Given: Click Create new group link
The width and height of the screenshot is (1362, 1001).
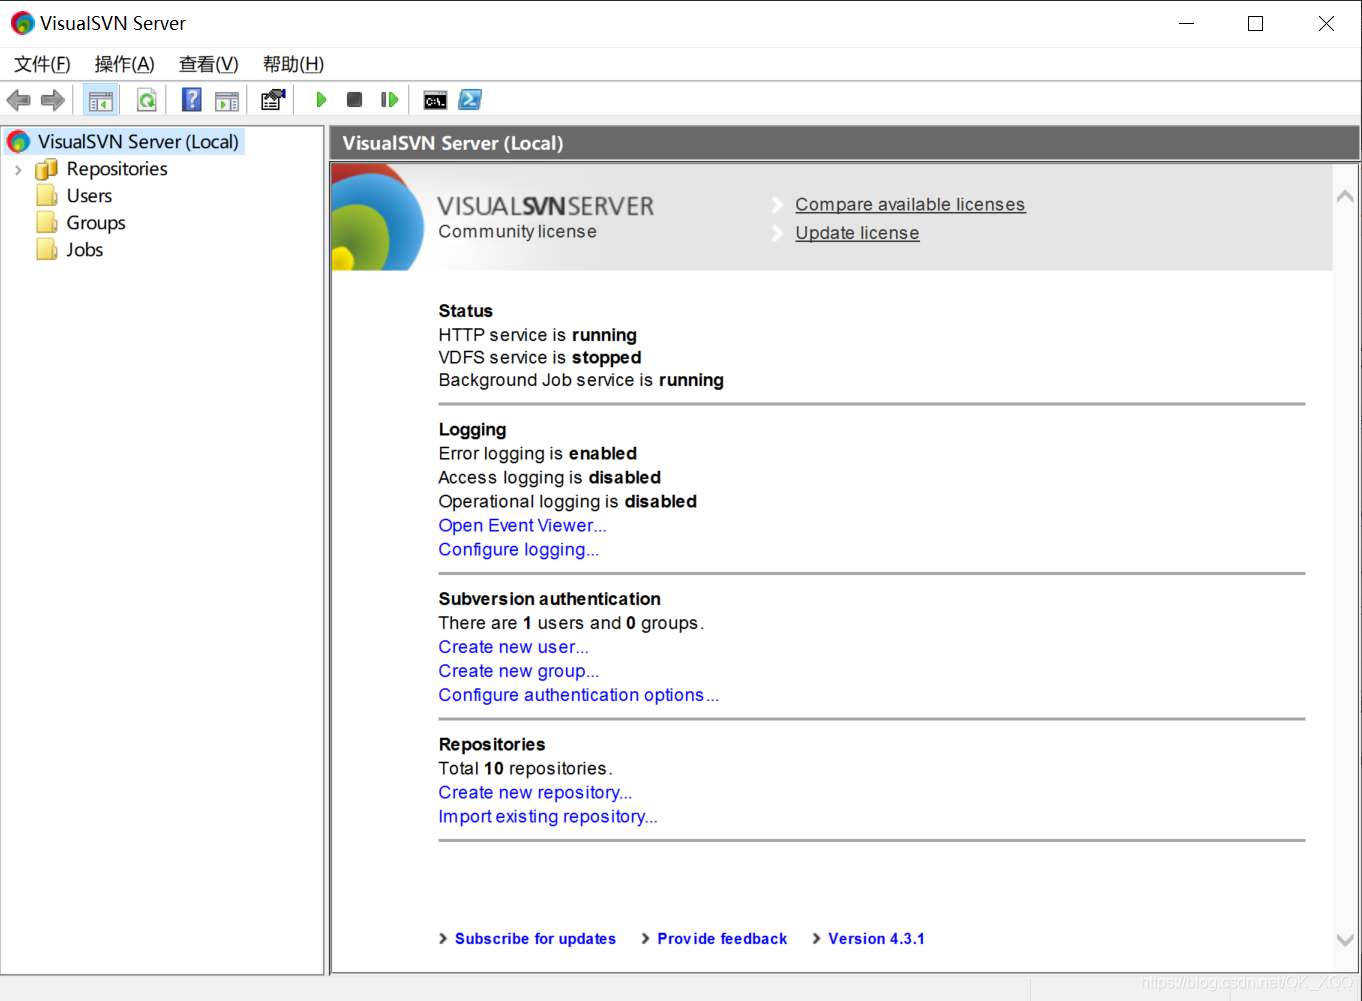Looking at the screenshot, I should click(518, 671).
